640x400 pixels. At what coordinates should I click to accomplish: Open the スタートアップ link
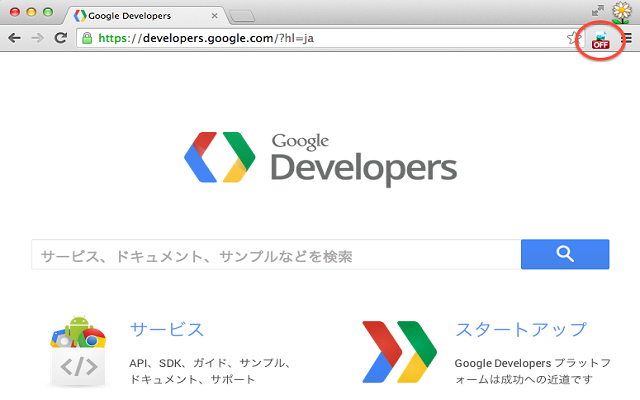(521, 329)
